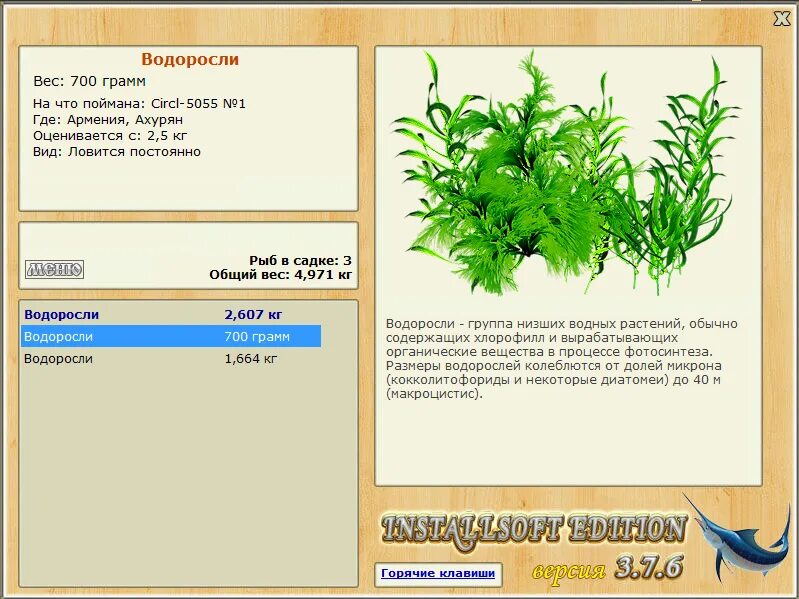Click the blue marlin fish logo

click(739, 540)
